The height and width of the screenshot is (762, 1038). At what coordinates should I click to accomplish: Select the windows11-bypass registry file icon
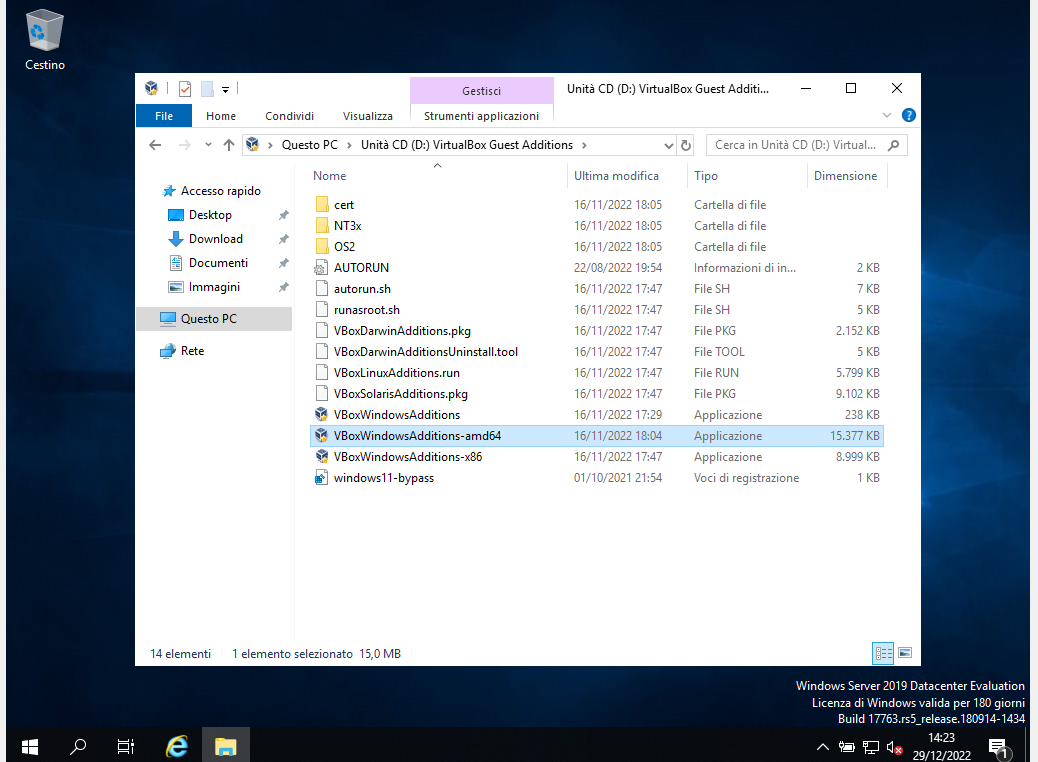[x=322, y=478]
